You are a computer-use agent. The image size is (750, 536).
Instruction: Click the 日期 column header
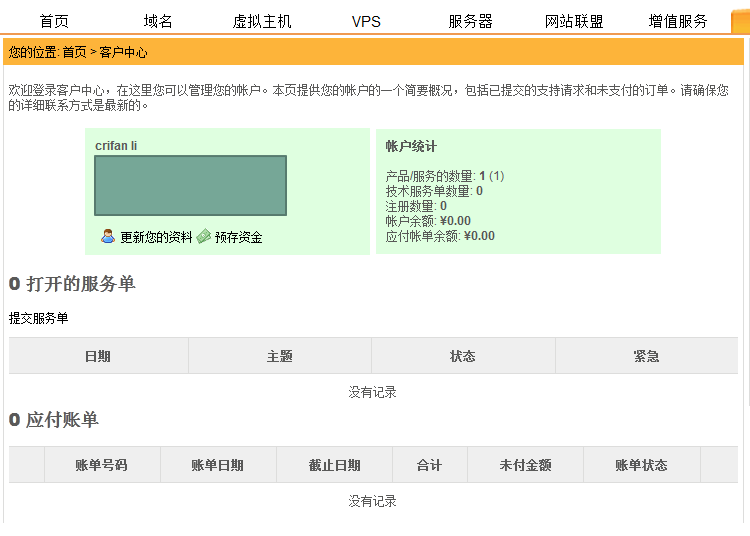coord(98,356)
